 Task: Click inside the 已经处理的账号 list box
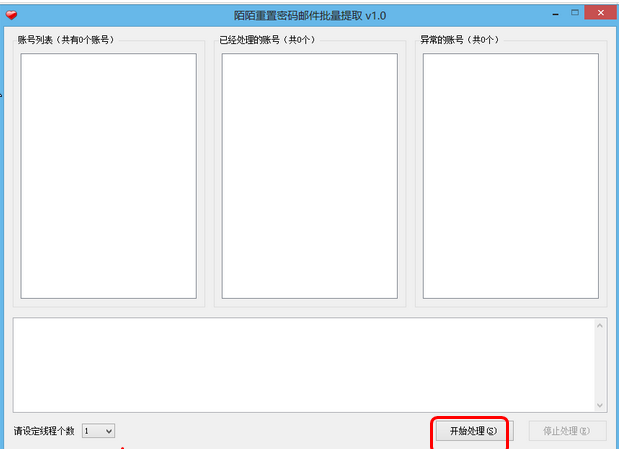point(310,176)
